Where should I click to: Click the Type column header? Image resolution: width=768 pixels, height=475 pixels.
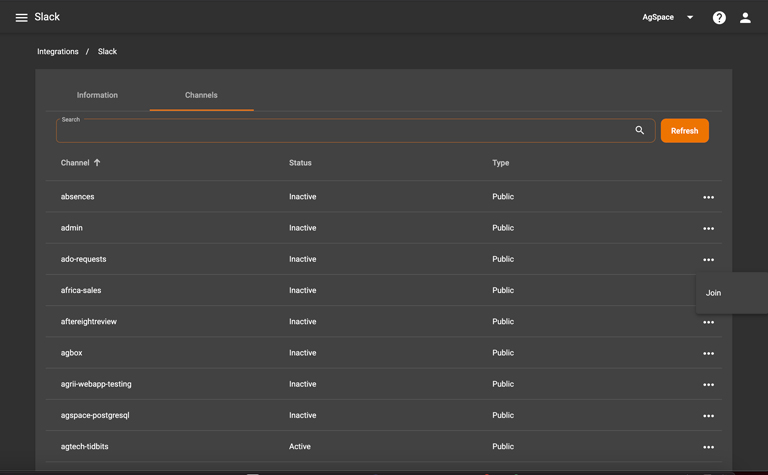(x=501, y=163)
